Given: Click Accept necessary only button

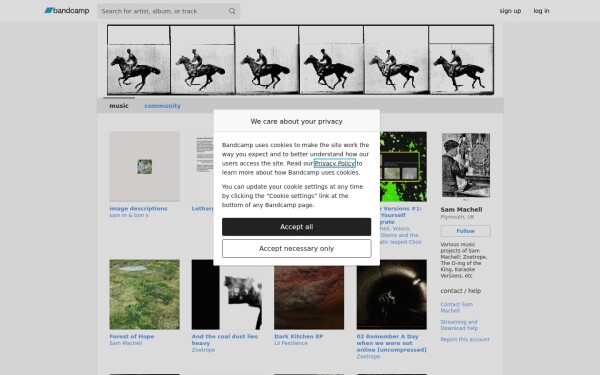Looking at the screenshot, I should tap(296, 249).
